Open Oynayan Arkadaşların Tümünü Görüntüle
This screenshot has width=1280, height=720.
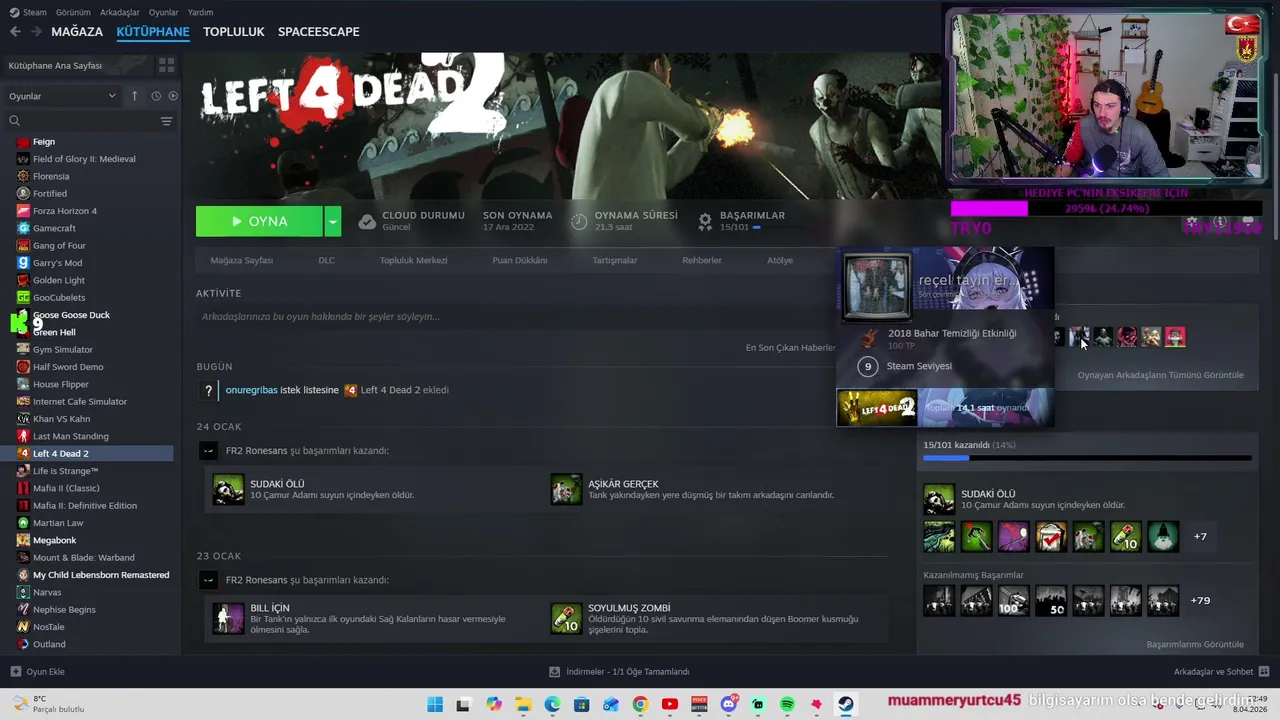1160,375
